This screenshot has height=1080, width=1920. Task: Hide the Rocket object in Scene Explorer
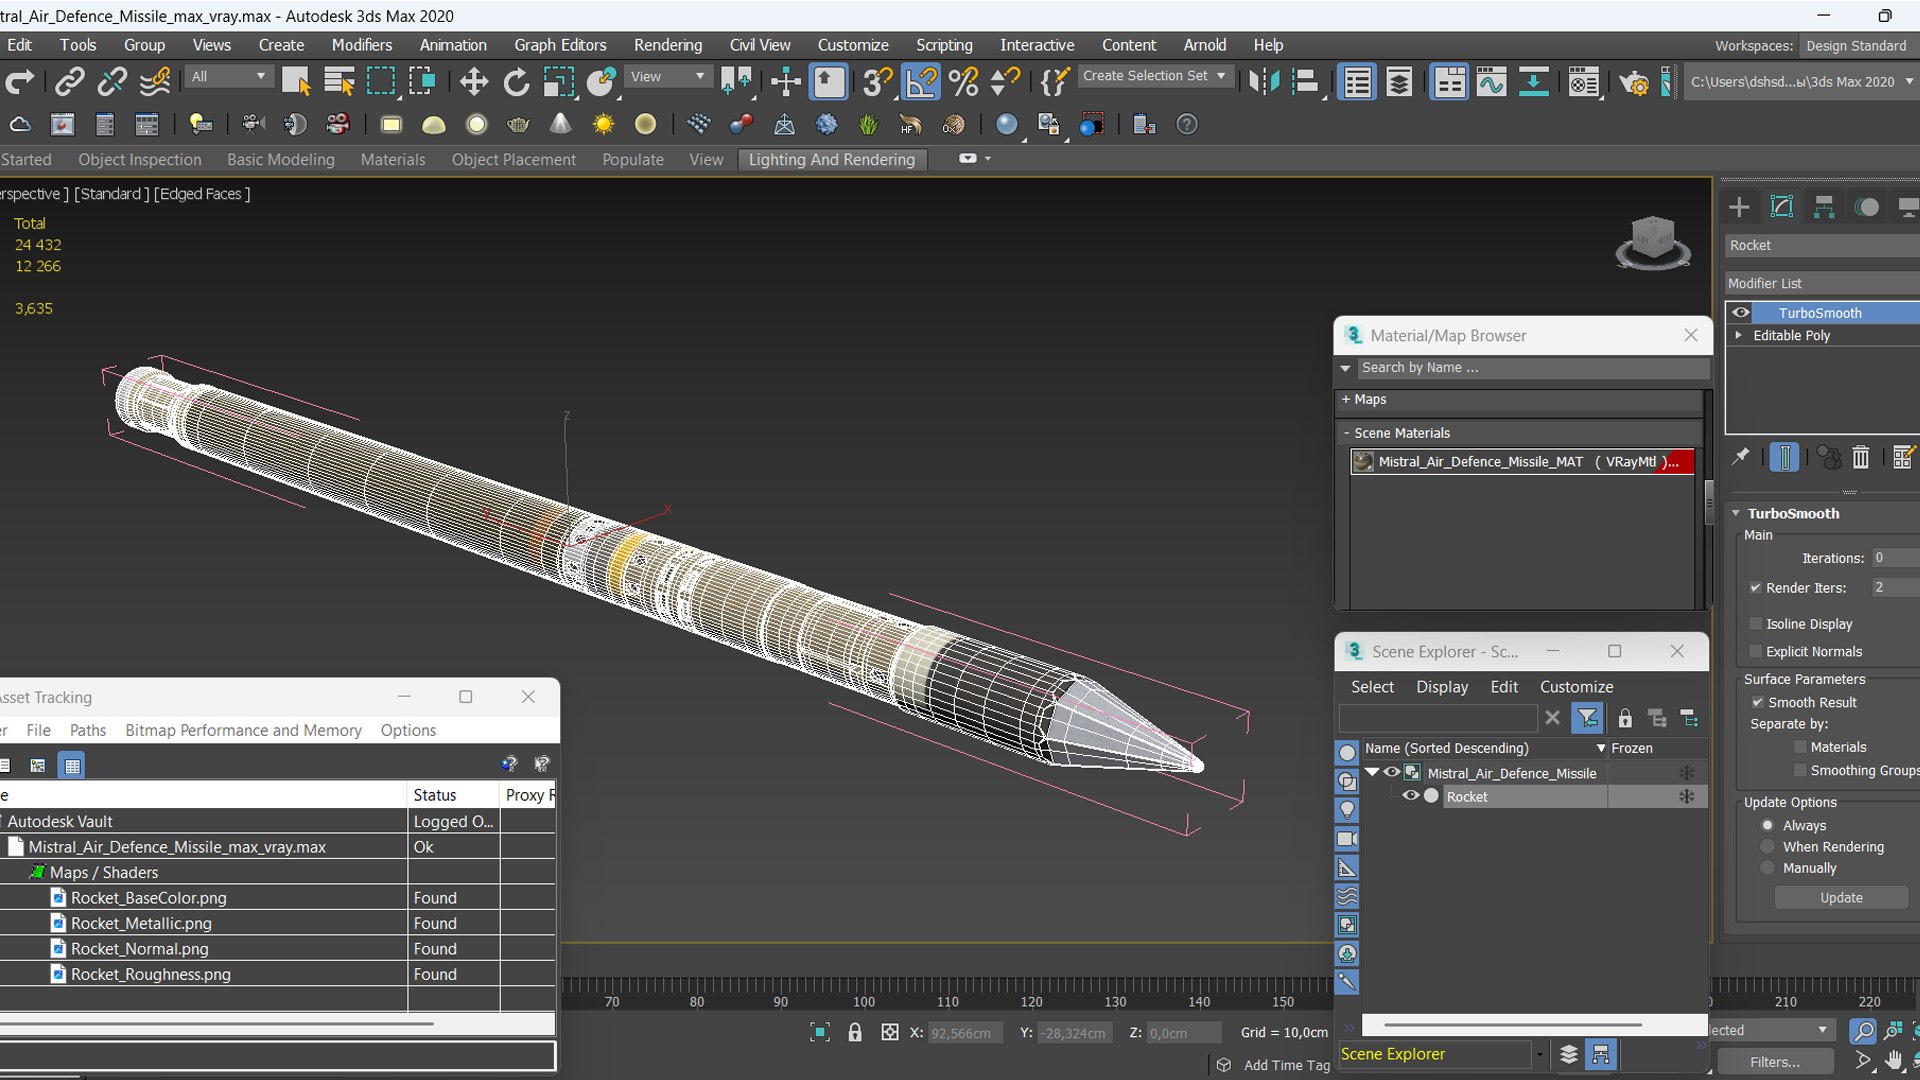(1410, 796)
